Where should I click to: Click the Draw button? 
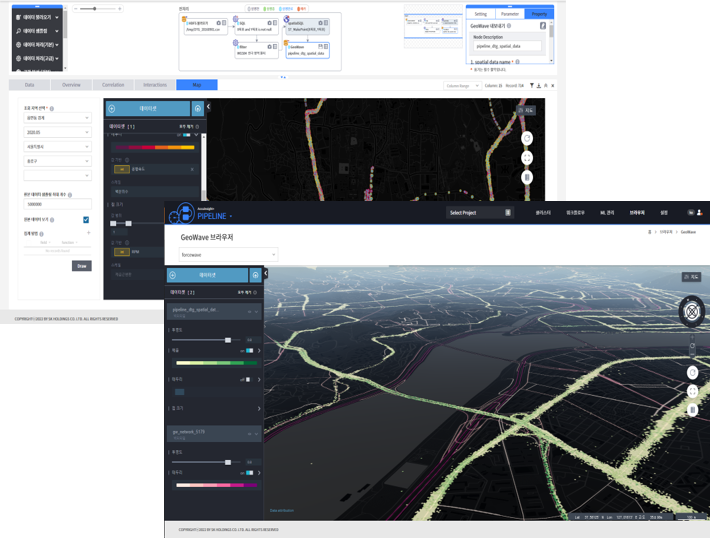coord(82,266)
